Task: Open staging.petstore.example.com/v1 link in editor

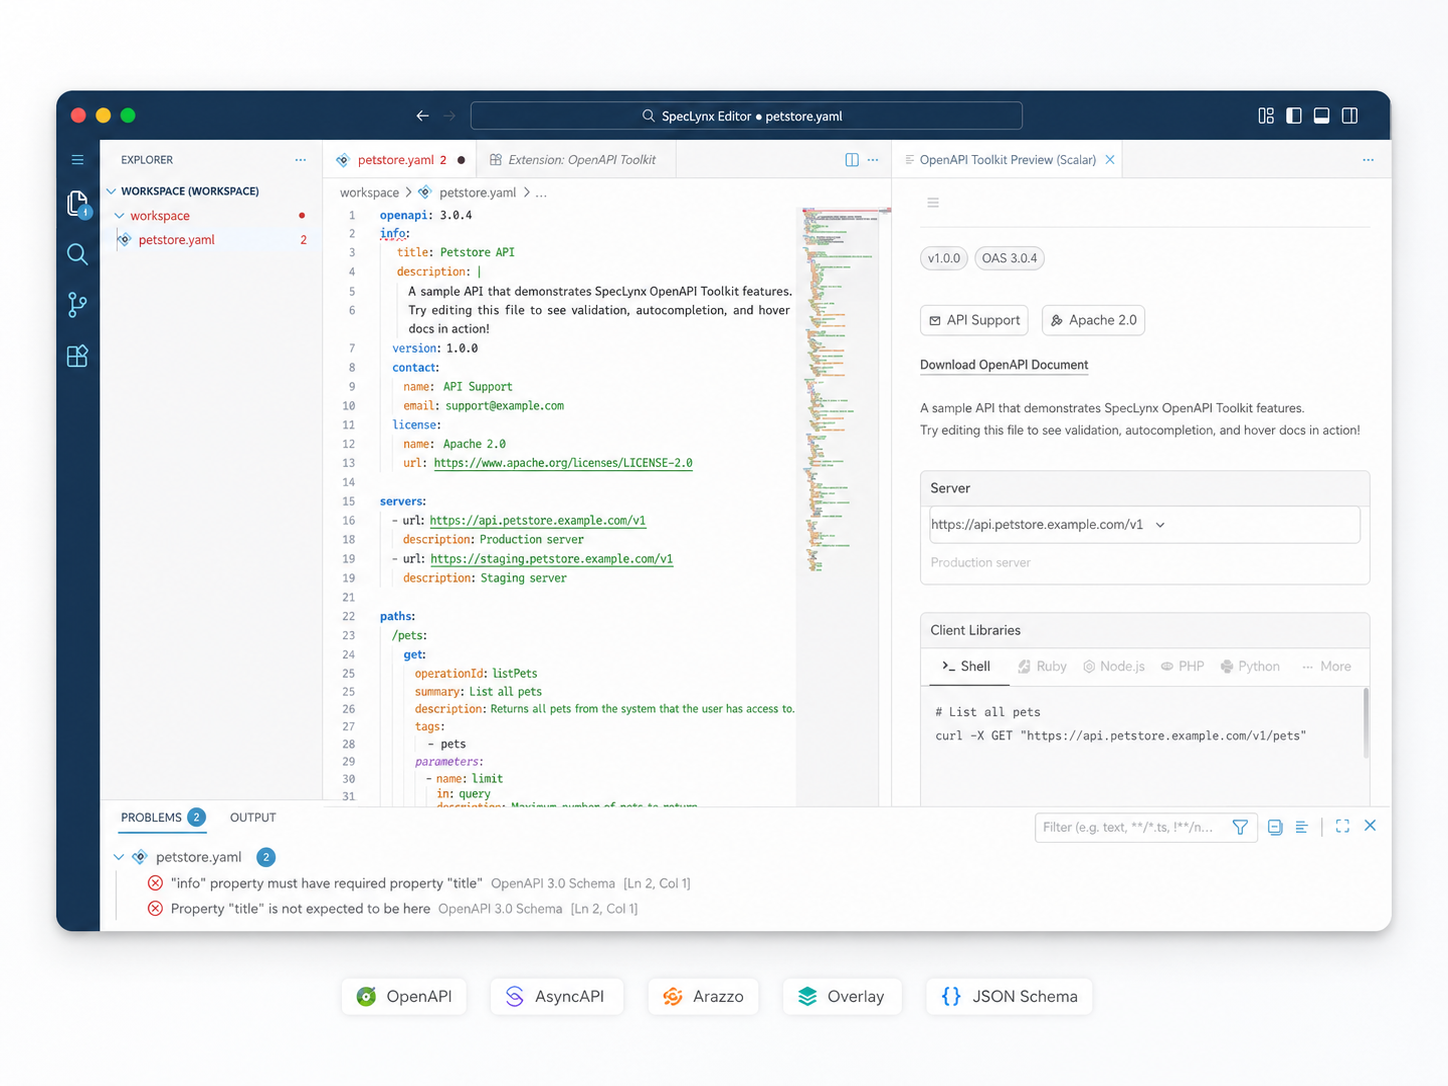Action: [552, 559]
